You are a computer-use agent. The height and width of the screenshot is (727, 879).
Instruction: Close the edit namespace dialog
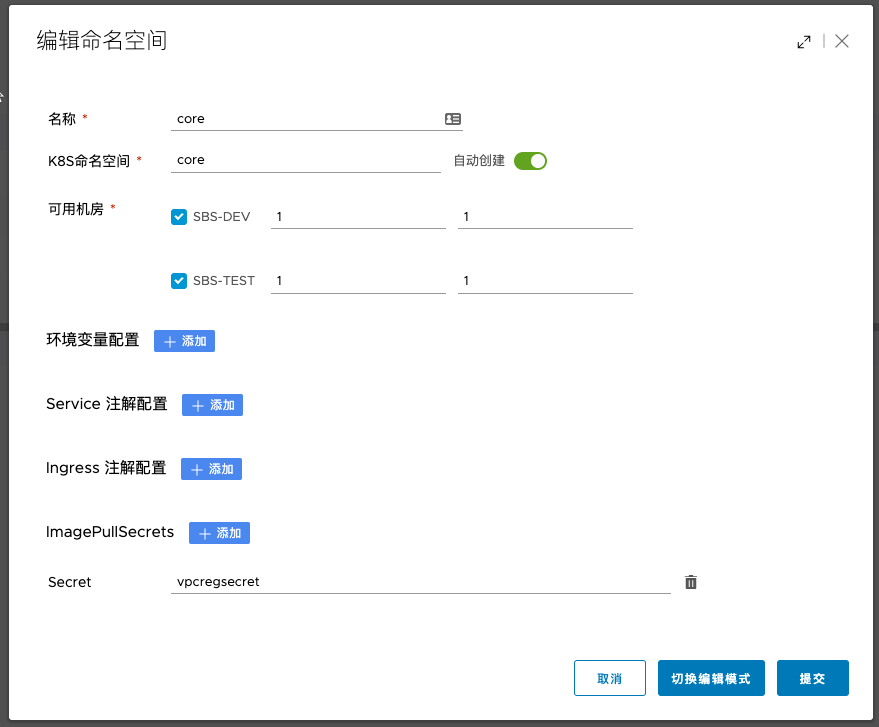842,41
